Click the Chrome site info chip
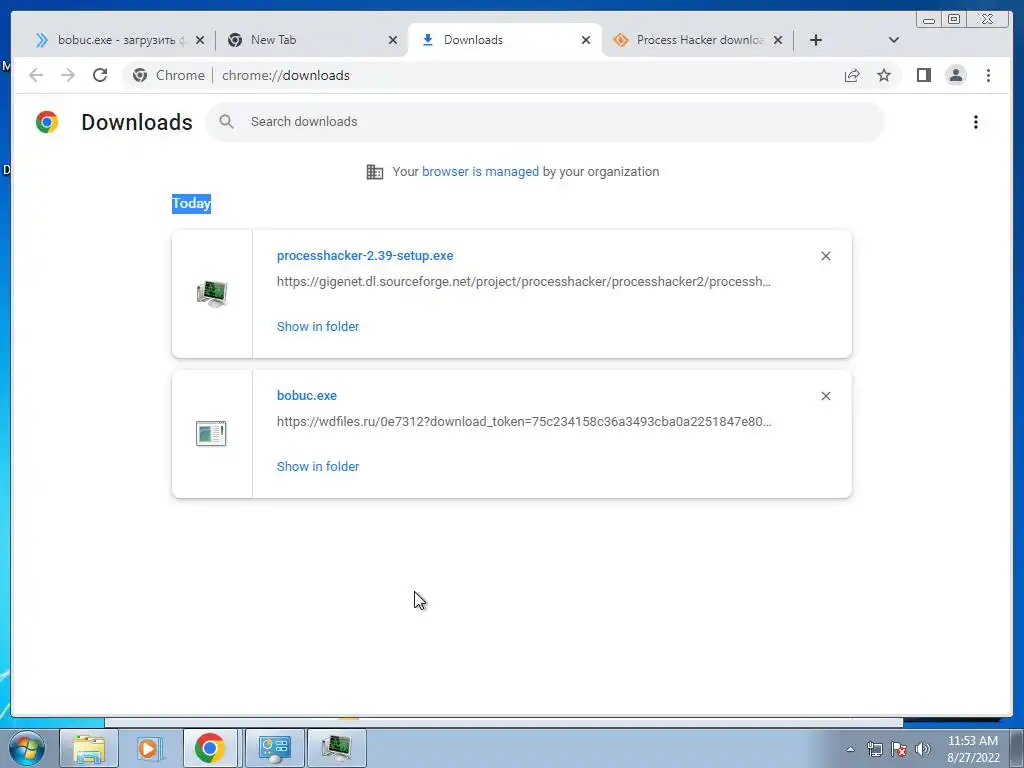Screen dimensions: 1024x768 (x=168, y=75)
